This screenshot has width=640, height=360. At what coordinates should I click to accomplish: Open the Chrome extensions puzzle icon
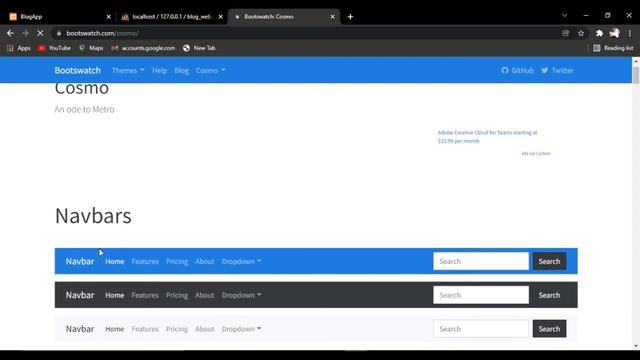click(599, 33)
